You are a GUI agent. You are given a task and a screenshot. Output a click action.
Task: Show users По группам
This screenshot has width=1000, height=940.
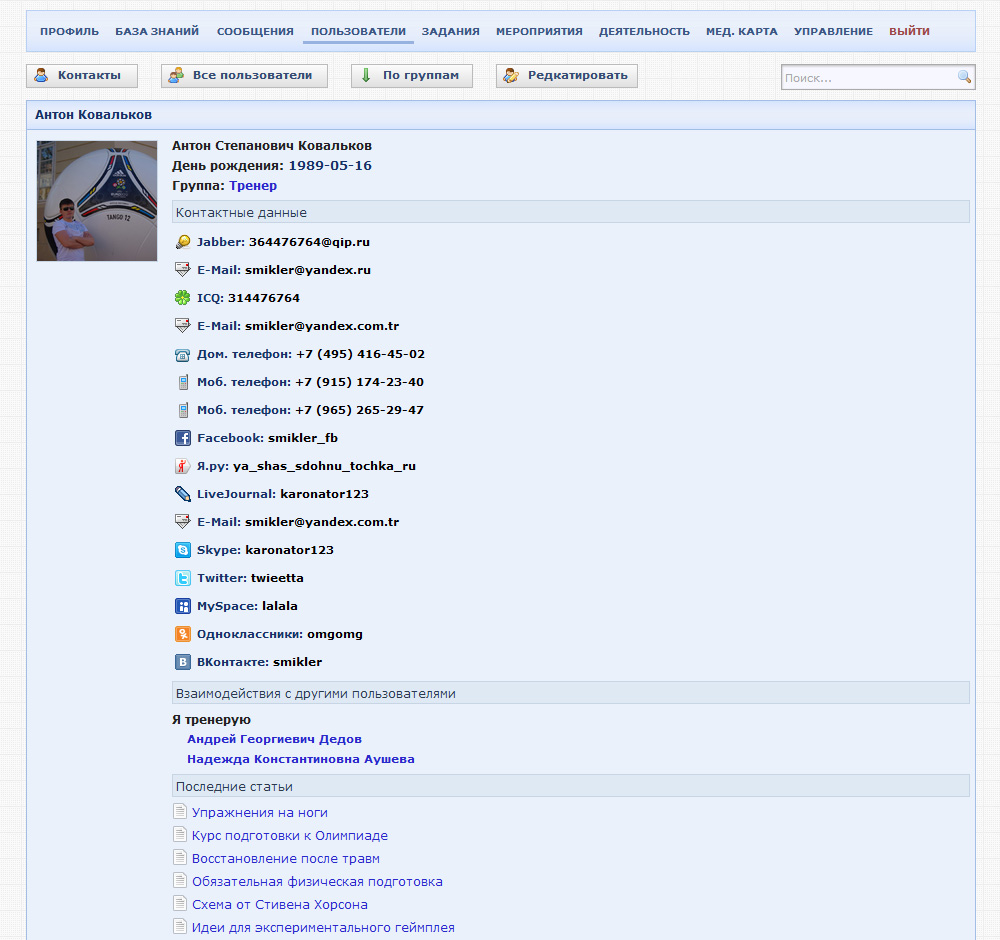[411, 76]
